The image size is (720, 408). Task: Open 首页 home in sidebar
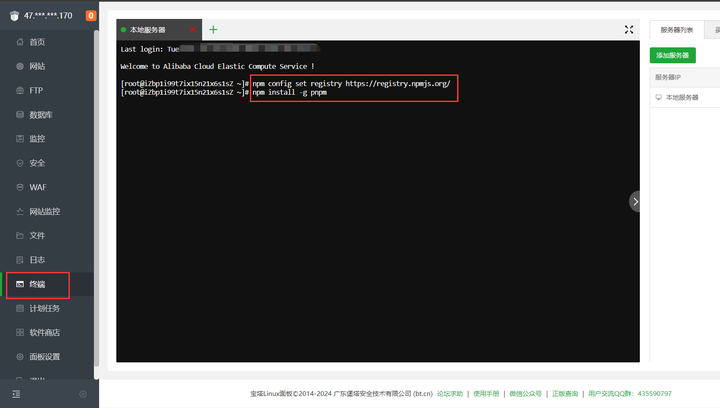37,42
